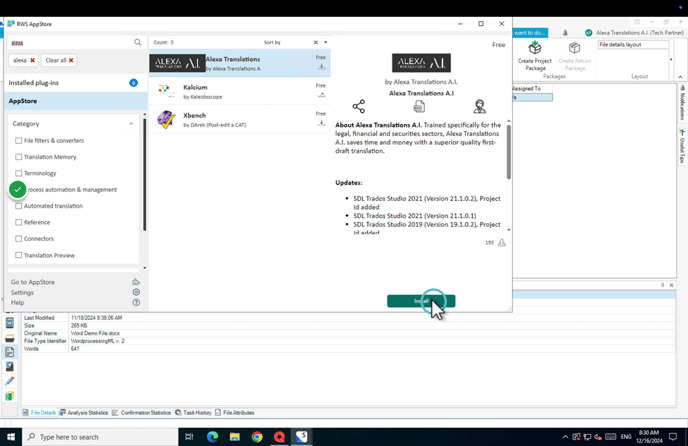This screenshot has height=446, width=688.
Task: Switch to Analysis Statistics tab
Action: 84,413
